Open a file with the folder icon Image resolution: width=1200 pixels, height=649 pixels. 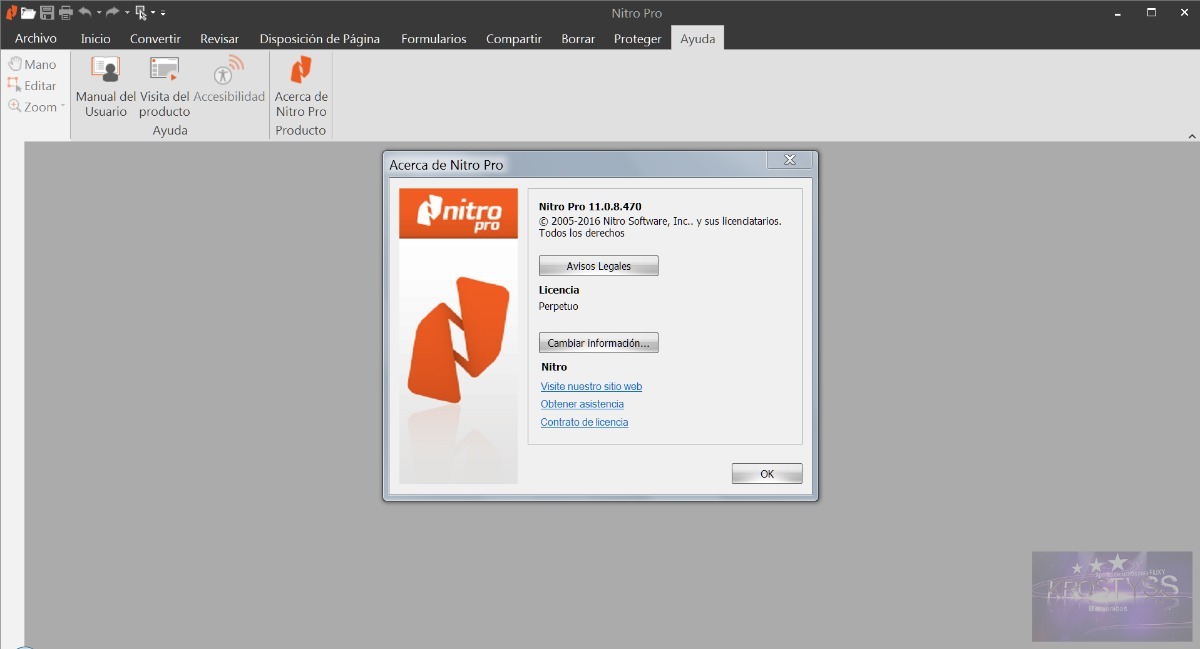click(x=28, y=13)
